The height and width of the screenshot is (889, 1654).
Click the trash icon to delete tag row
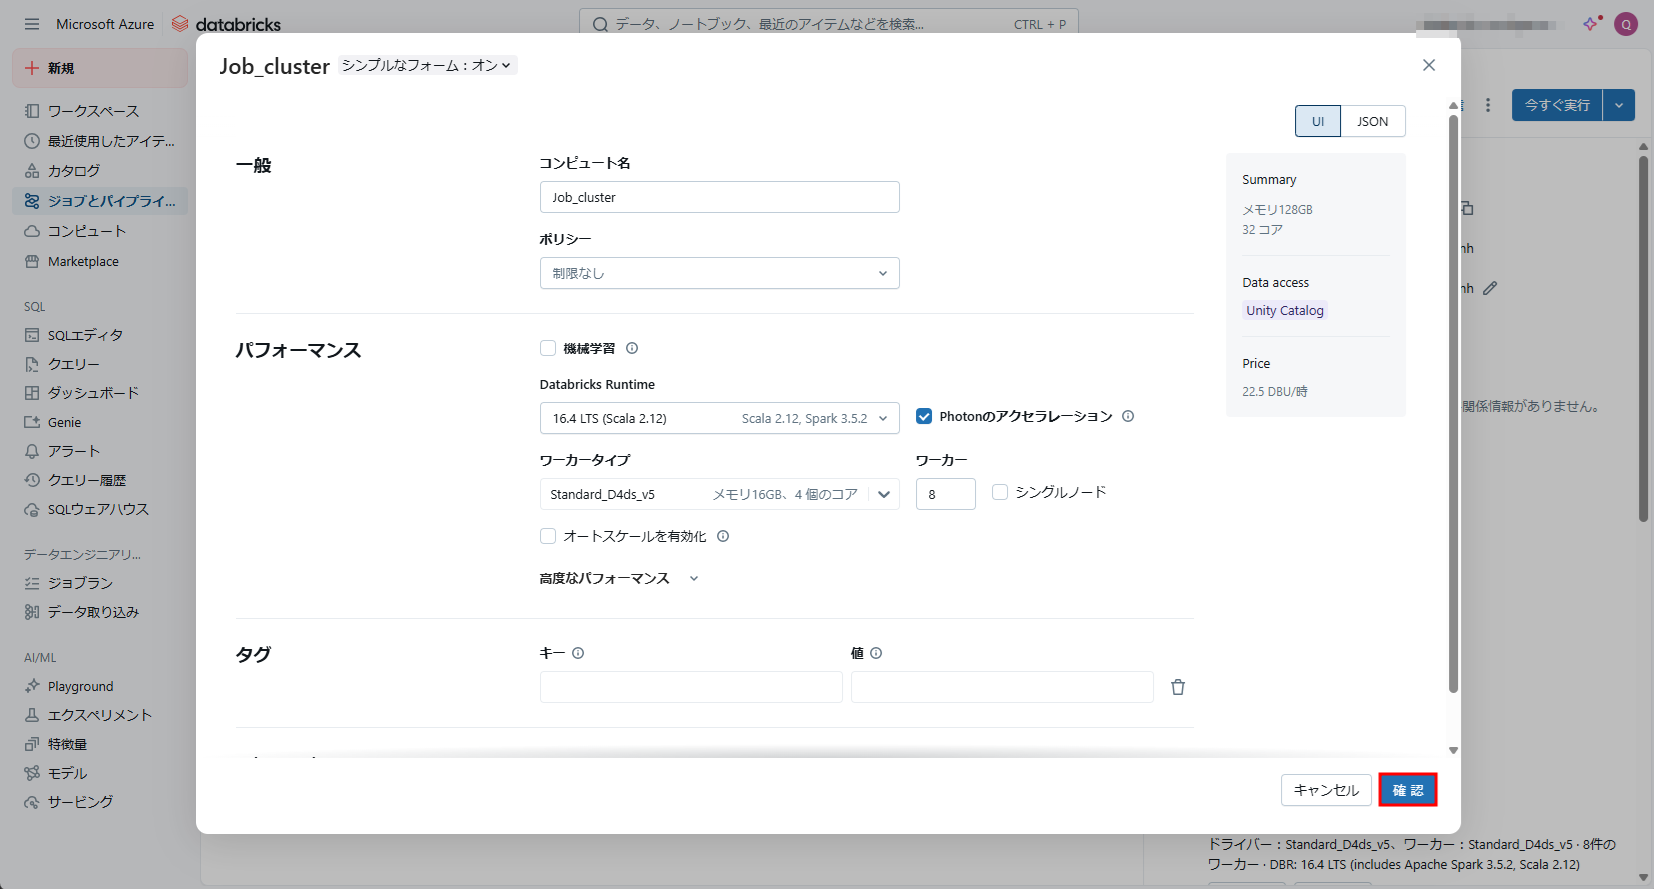(x=1178, y=687)
